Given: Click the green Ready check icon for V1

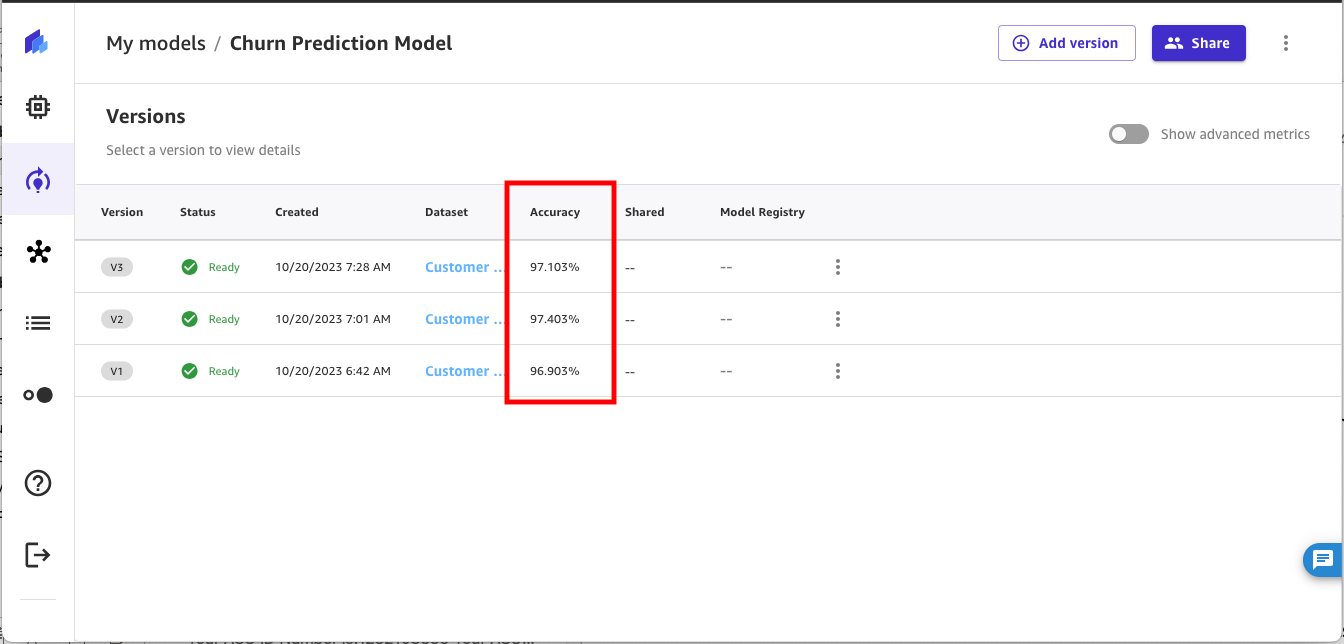Looking at the screenshot, I should 189,371.
